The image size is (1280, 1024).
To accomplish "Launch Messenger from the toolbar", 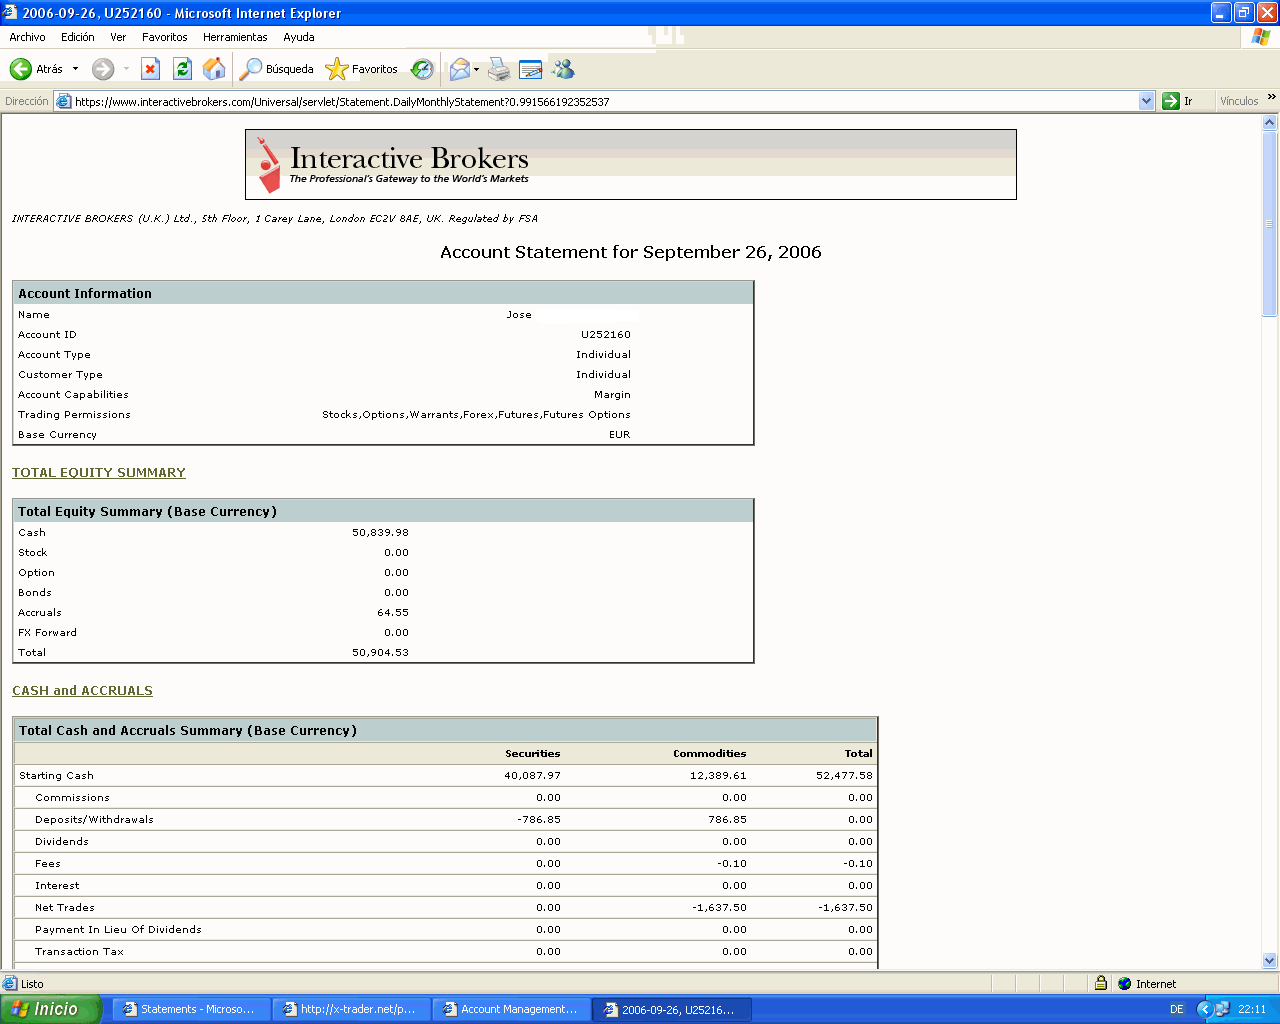I will tap(564, 69).
